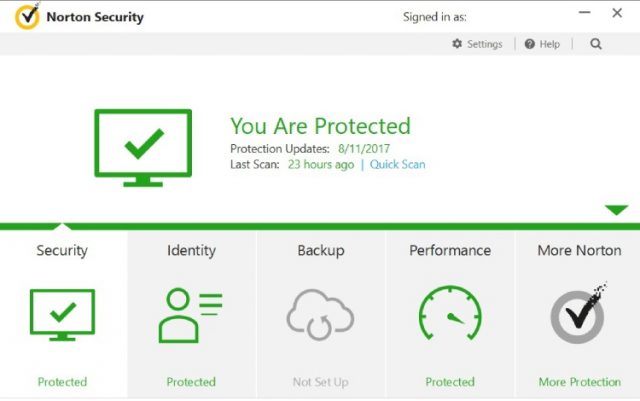Open the Performance tab label
Viewport: 640px width, 401px height.
click(x=450, y=250)
